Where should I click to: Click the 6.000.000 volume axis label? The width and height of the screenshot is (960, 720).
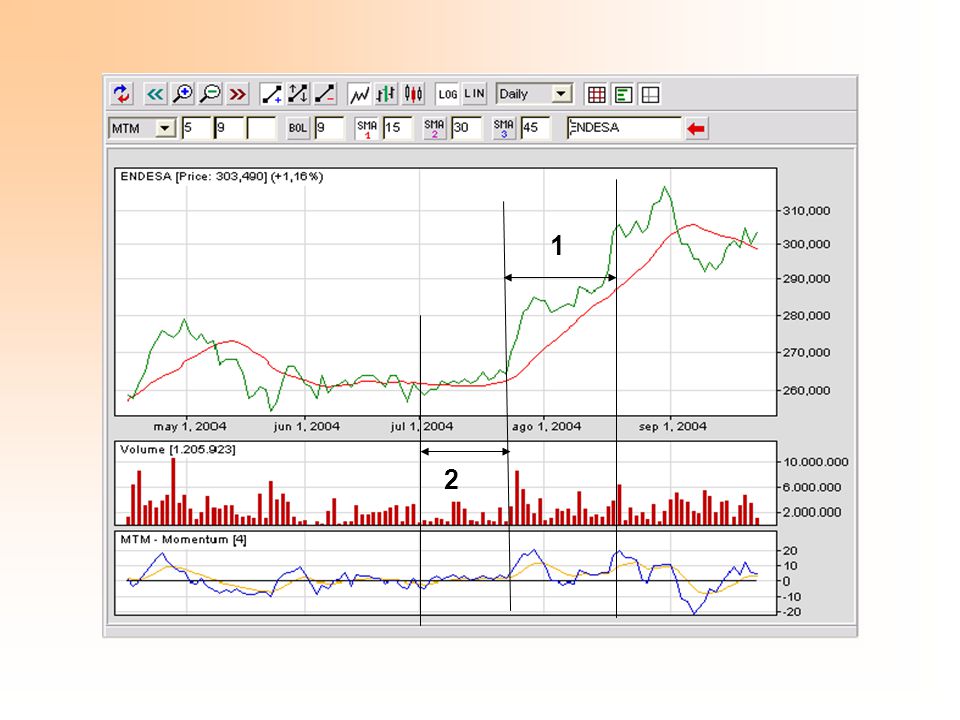[812, 487]
